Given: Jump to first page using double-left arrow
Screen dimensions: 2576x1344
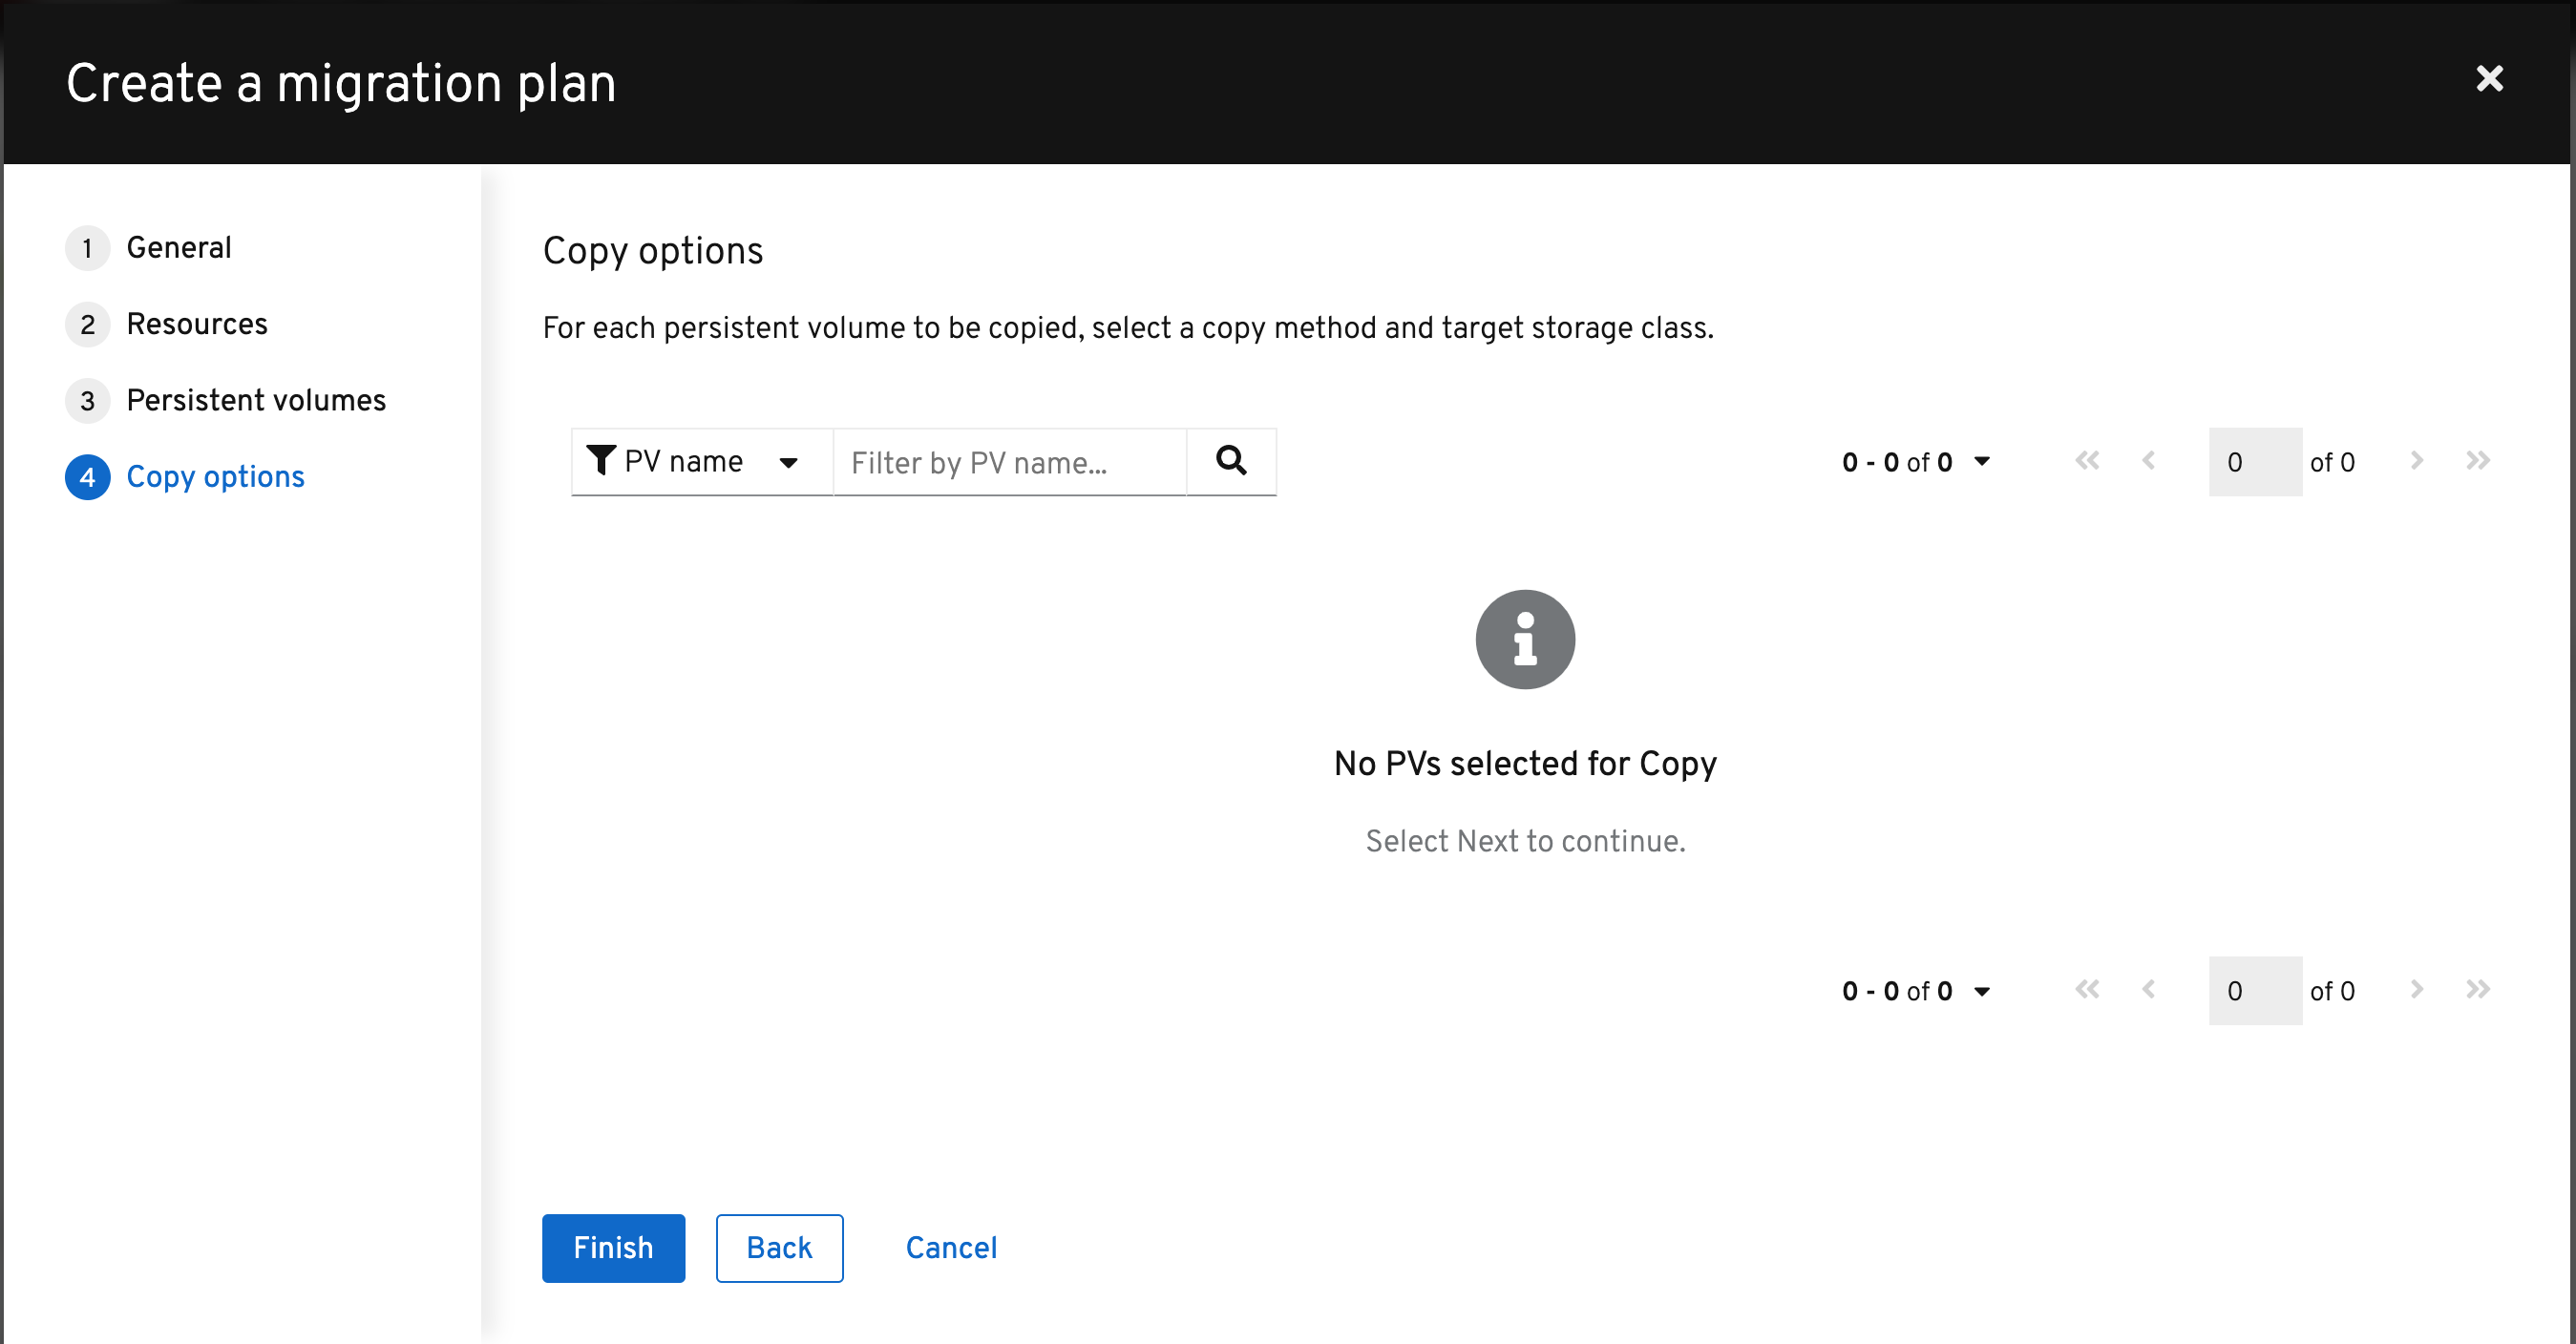Looking at the screenshot, I should coord(2087,460).
